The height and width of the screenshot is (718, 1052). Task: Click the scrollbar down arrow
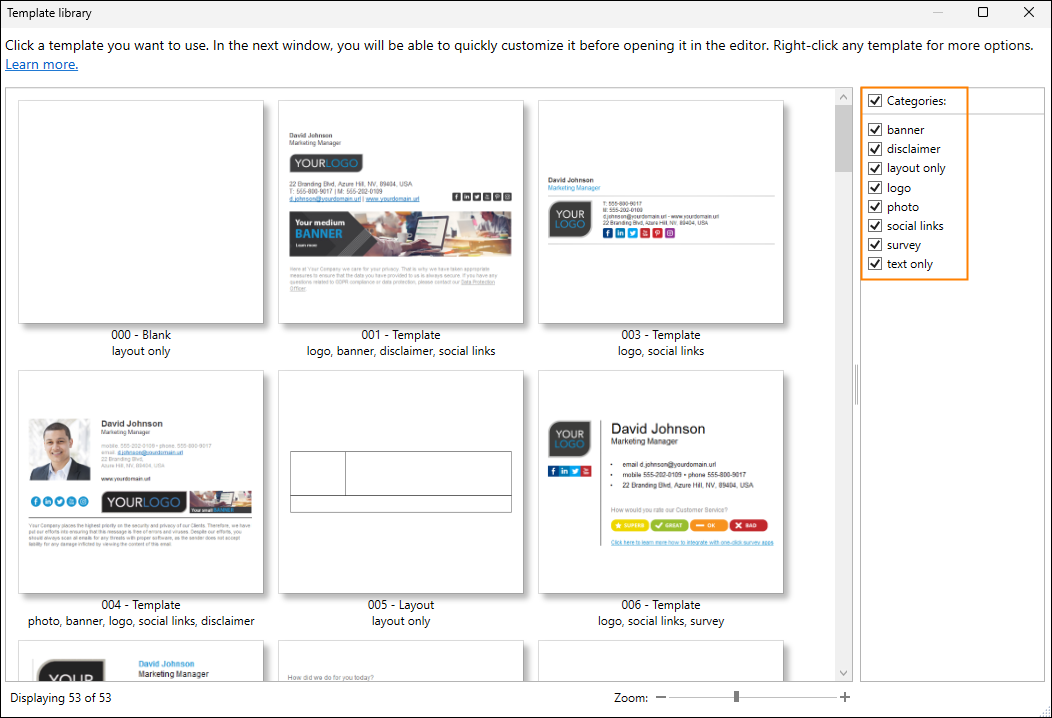[x=843, y=673]
